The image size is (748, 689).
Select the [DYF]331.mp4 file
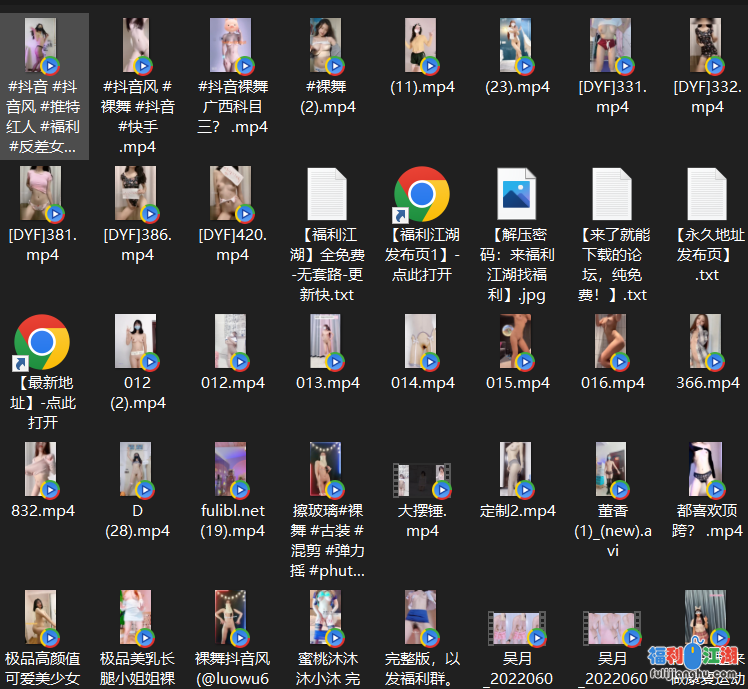[612, 46]
